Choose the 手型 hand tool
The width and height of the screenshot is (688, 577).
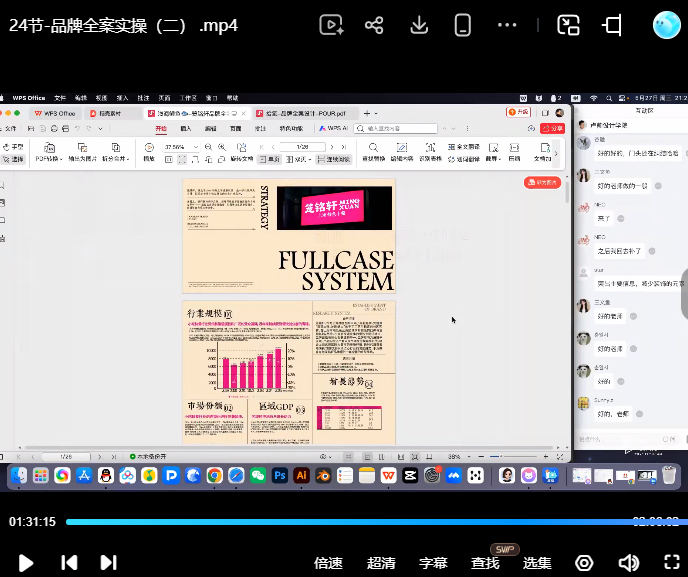tap(13, 147)
